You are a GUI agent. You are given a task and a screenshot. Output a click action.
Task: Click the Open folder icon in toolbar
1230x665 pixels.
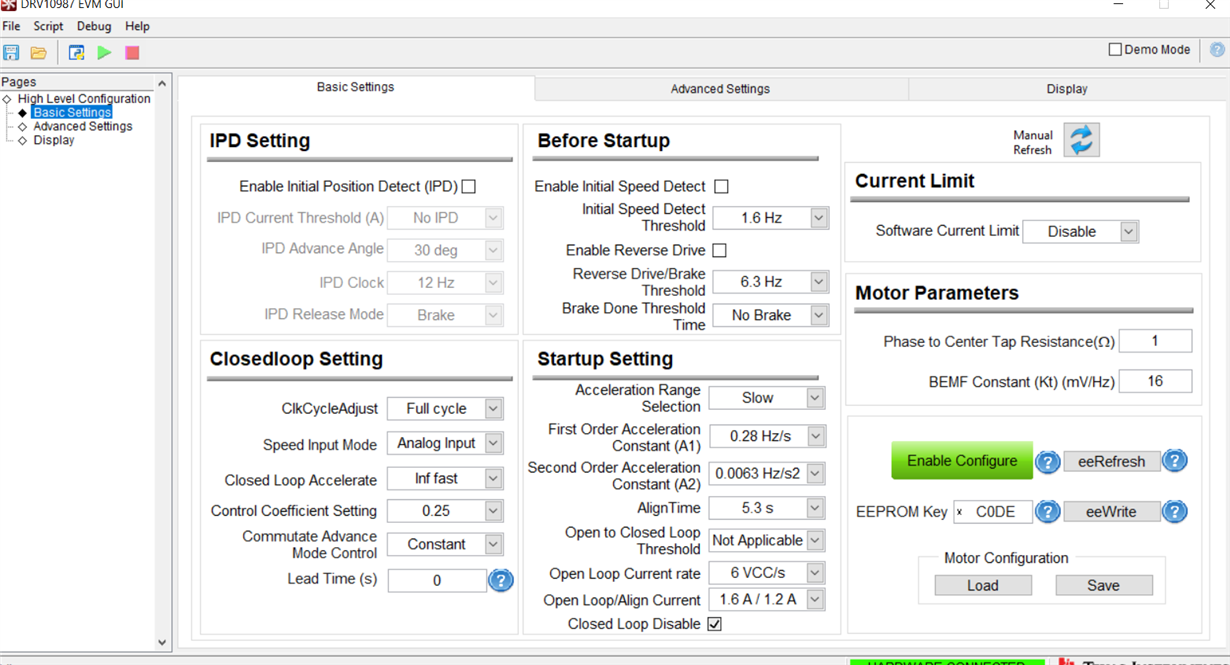(x=39, y=52)
